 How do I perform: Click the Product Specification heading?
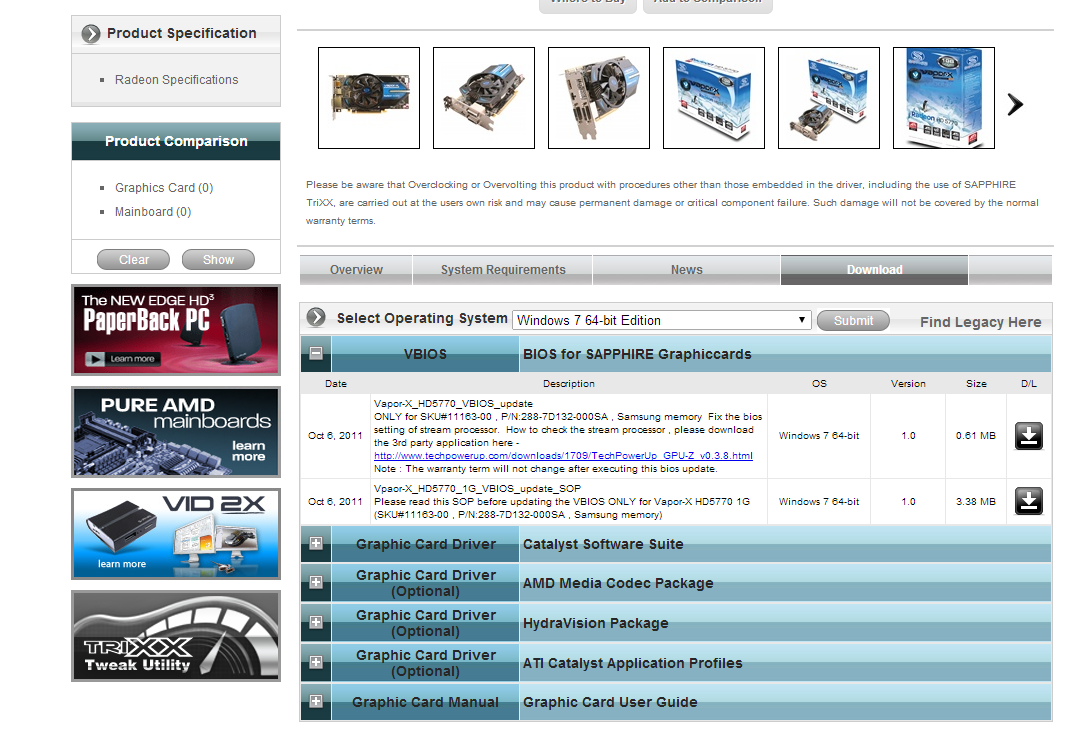pos(182,33)
